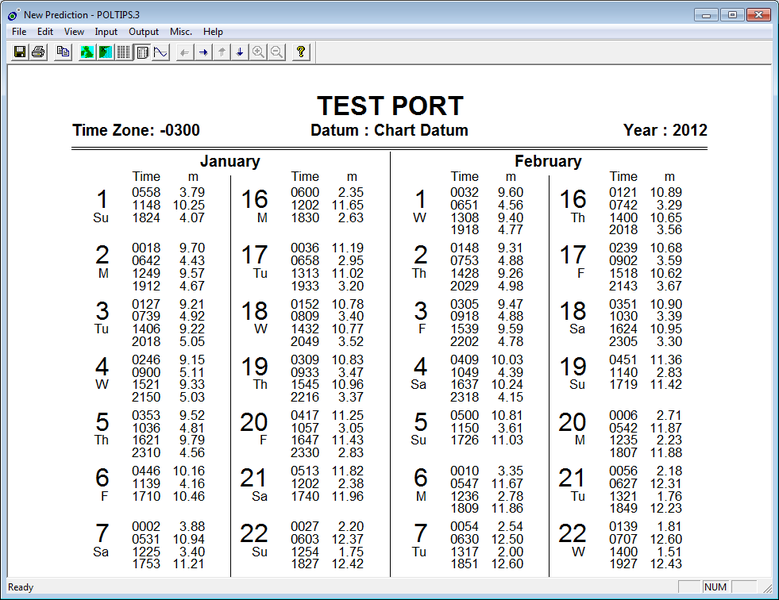Select the grid table view icon

click(123, 52)
